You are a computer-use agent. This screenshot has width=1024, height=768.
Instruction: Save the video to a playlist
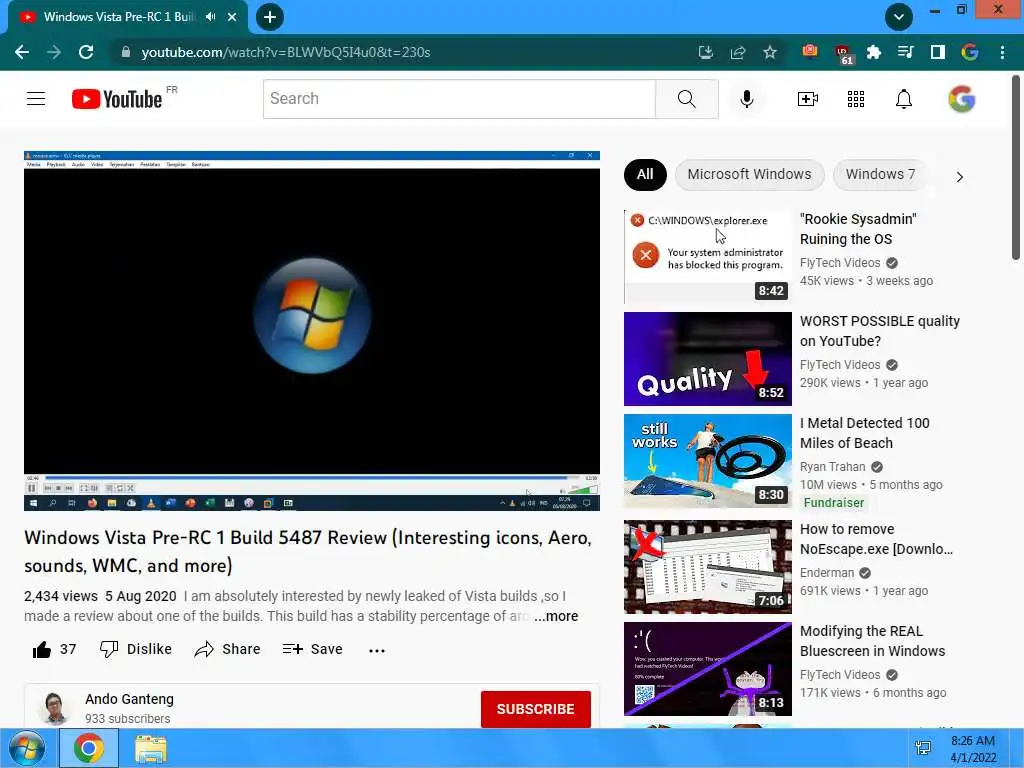(x=313, y=649)
